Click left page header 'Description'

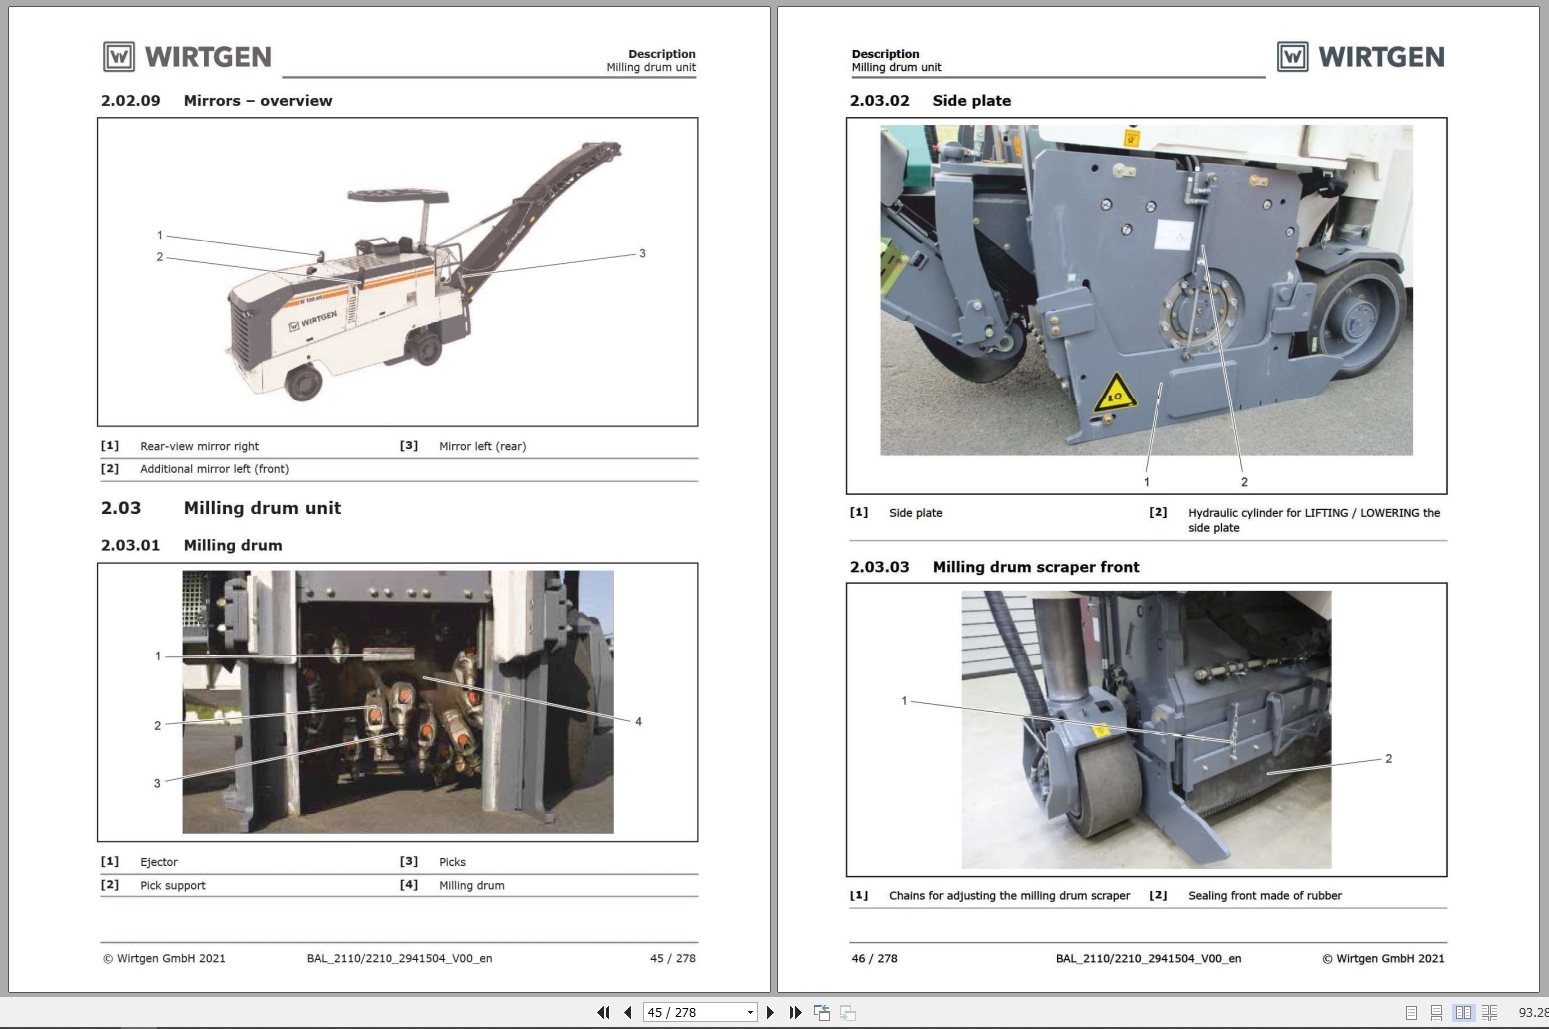(x=662, y=54)
